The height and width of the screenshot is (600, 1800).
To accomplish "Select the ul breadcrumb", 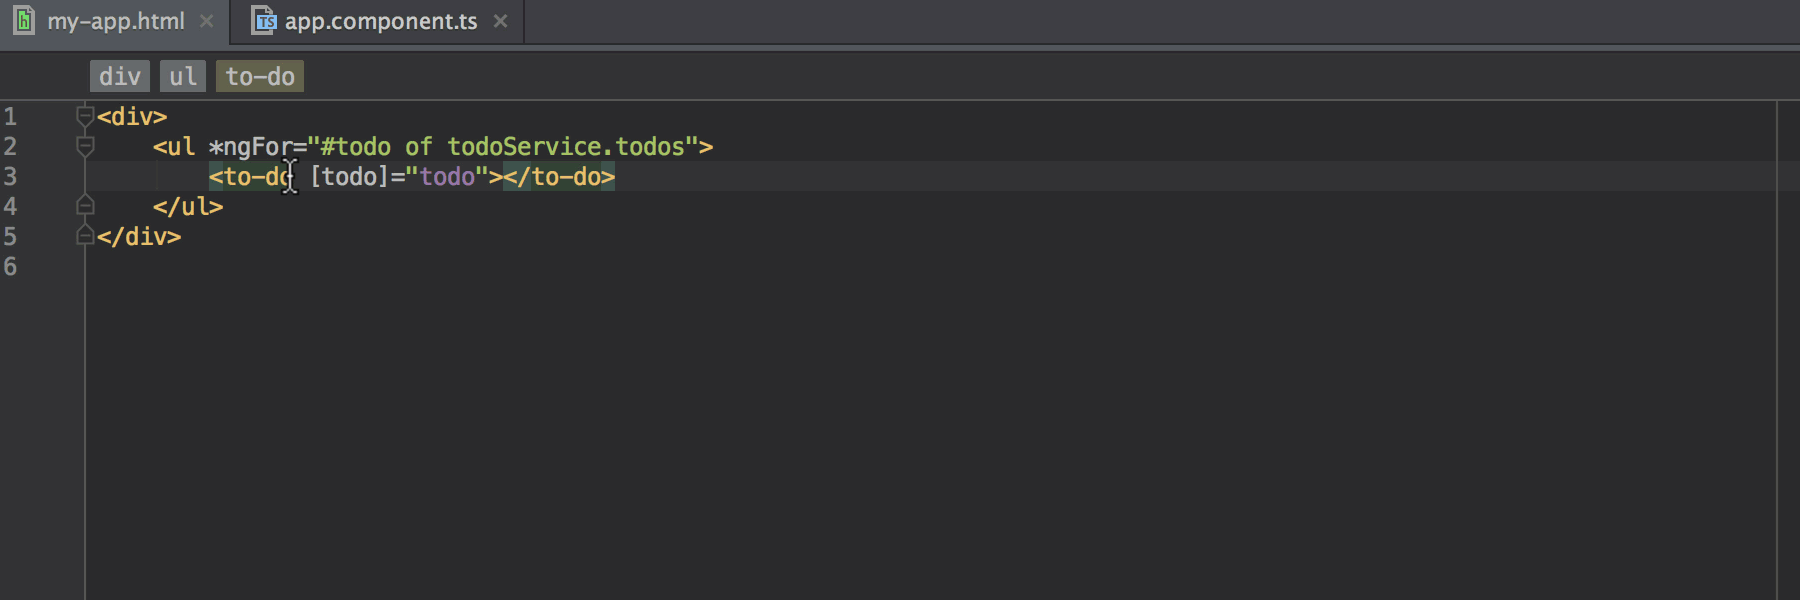I will (183, 76).
